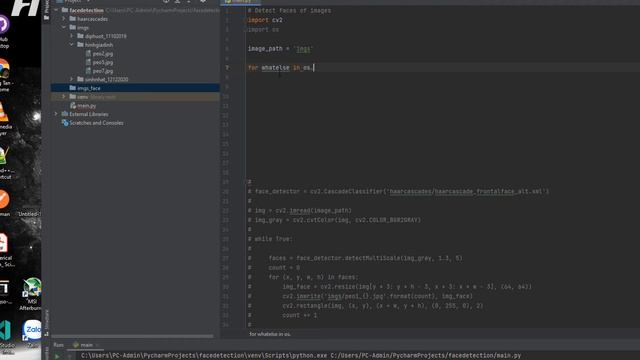Expand the haarcascades folder arrow

pyautogui.click(x=64, y=19)
